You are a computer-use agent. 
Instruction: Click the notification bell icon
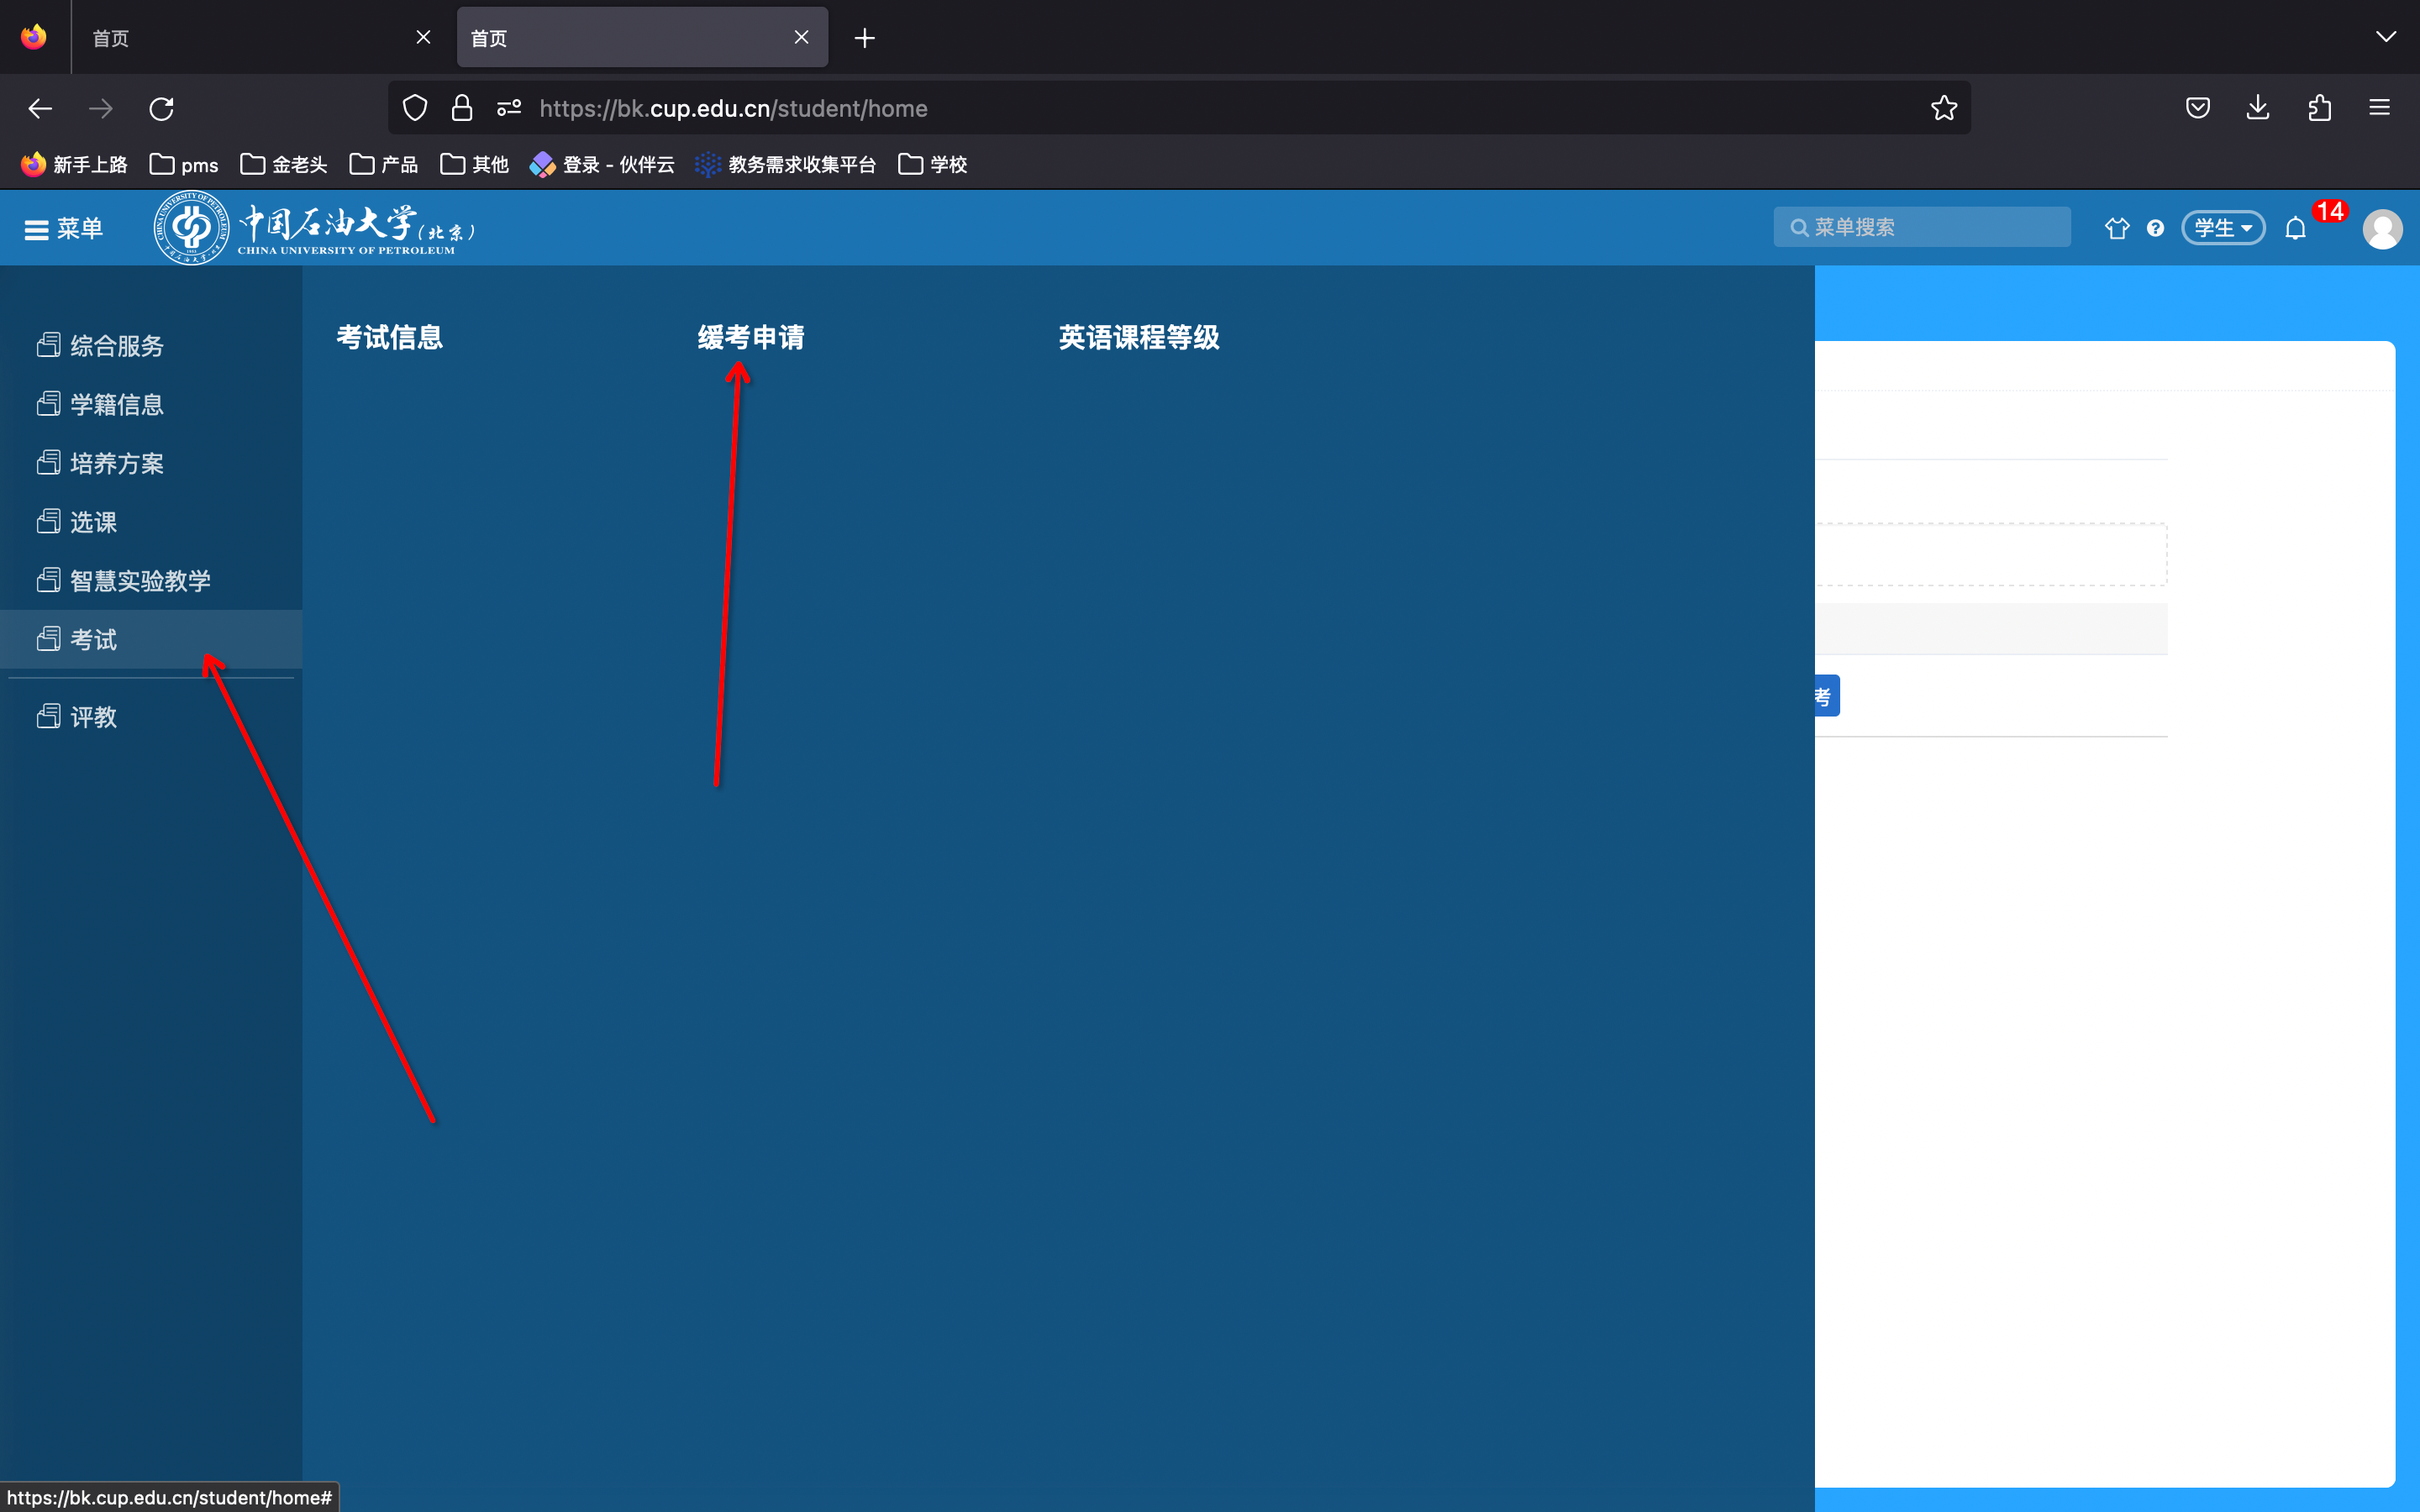tap(2295, 229)
